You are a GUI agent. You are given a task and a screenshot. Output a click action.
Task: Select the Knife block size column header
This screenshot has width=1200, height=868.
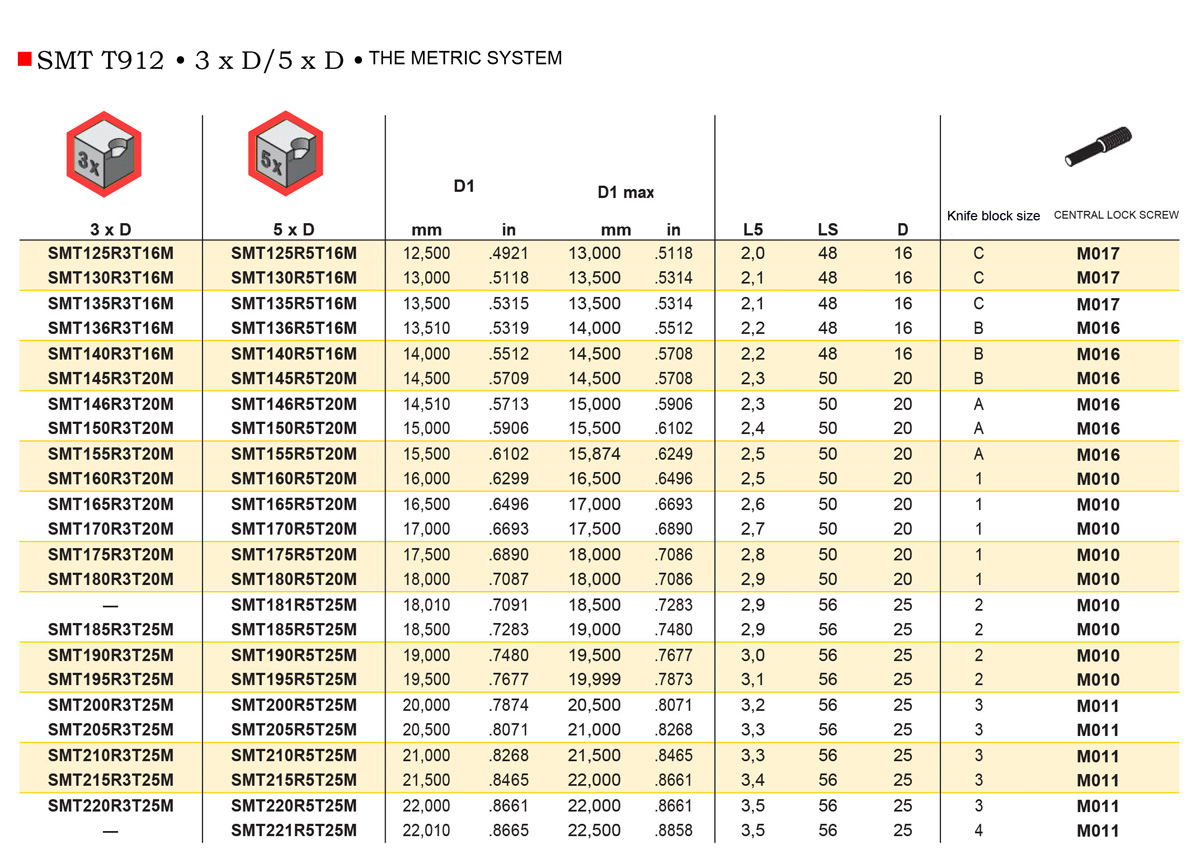tap(993, 215)
